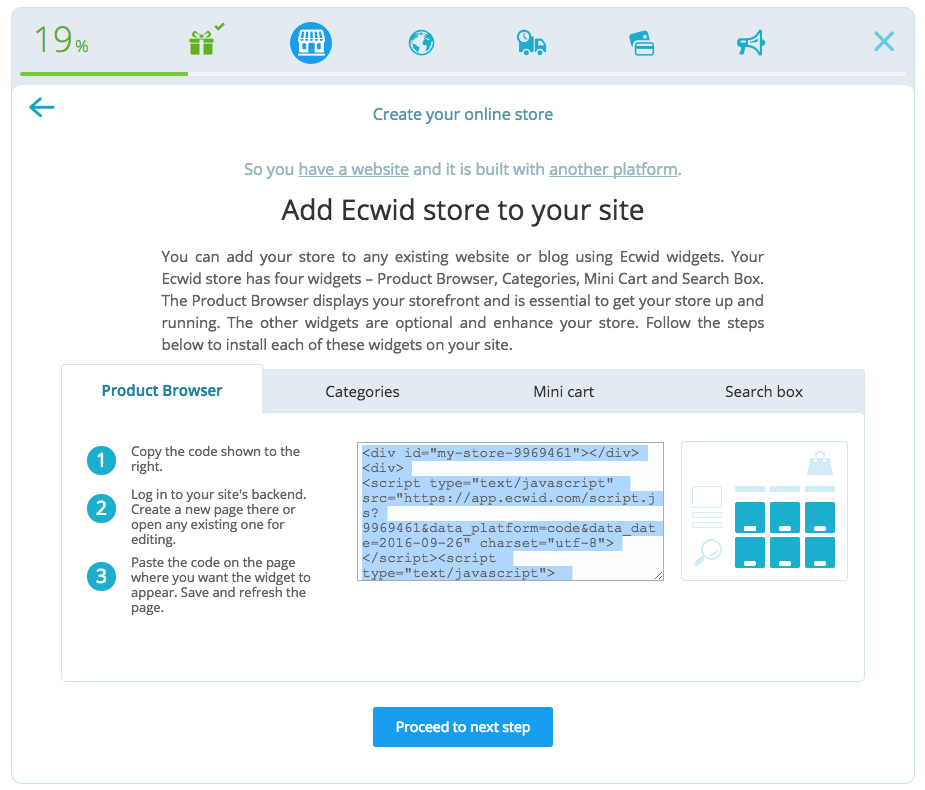This screenshot has width=925, height=790.
Task: Click the product browser preview thumbnail
Action: (x=765, y=511)
